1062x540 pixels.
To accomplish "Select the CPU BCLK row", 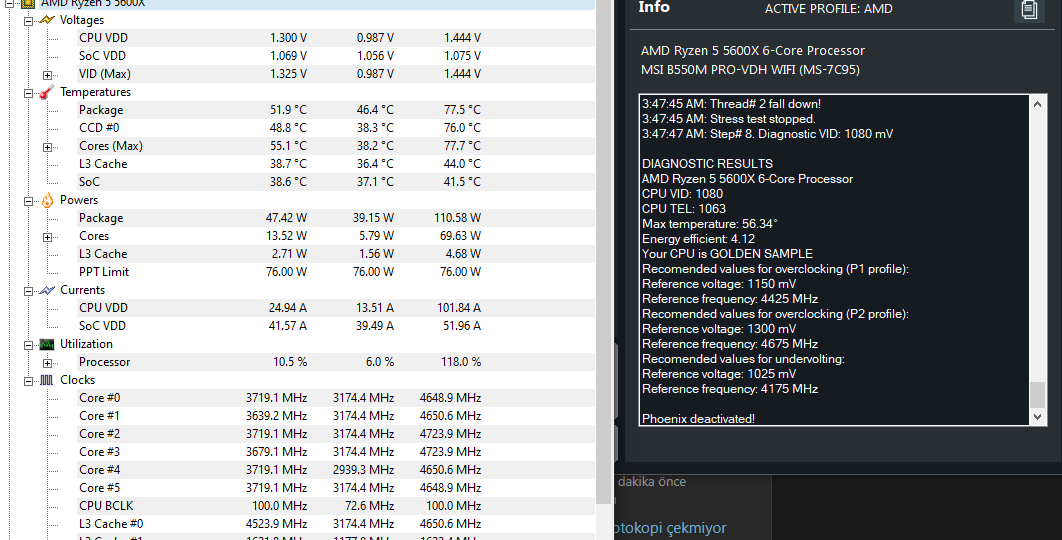I will (x=335, y=505).
